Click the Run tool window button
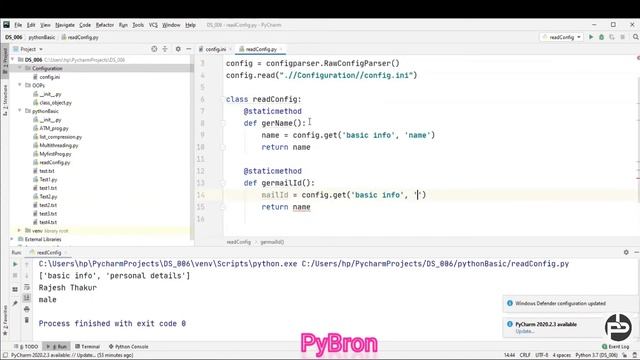This screenshot has height=360, width=640. click(x=58, y=347)
